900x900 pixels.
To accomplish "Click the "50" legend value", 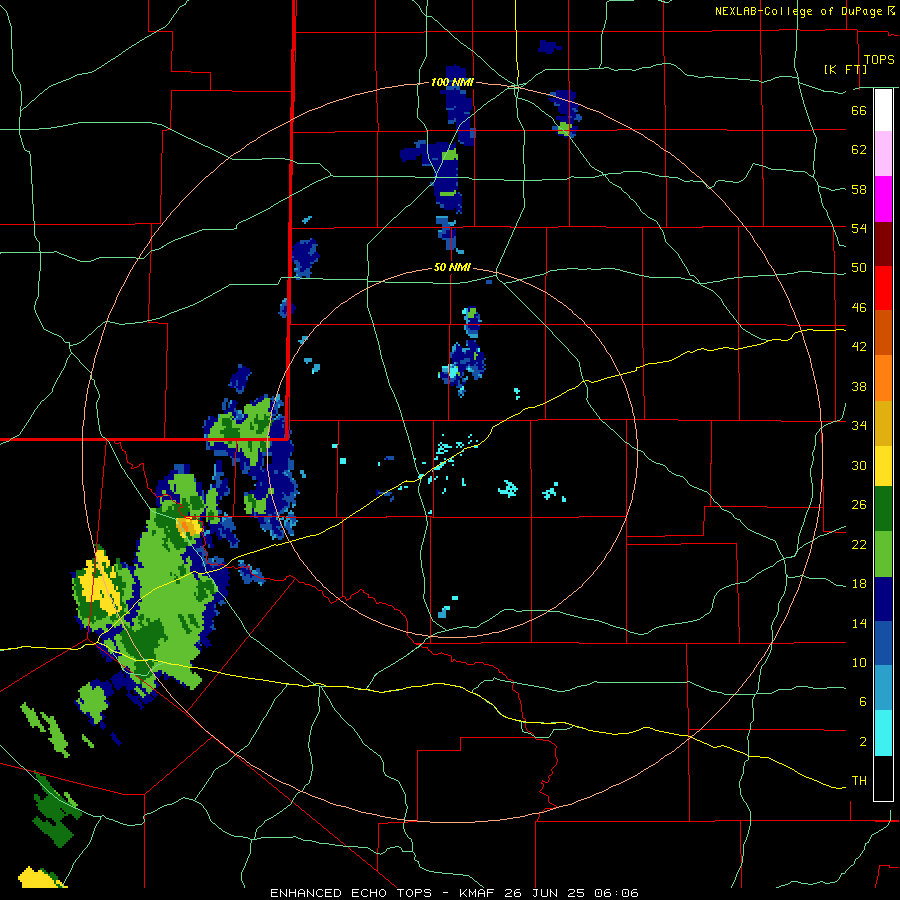I will click(x=859, y=268).
